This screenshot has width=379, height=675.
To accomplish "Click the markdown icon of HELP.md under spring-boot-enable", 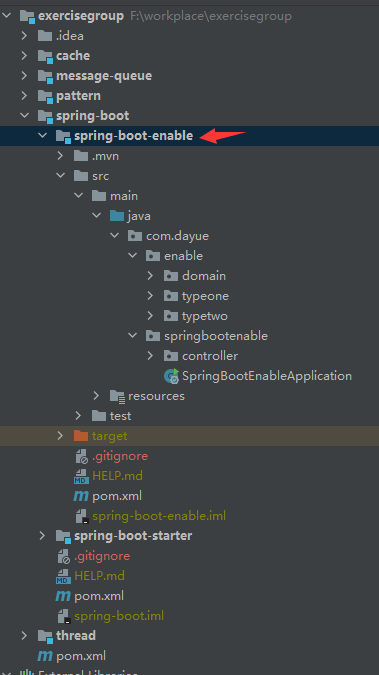I will click(81, 476).
